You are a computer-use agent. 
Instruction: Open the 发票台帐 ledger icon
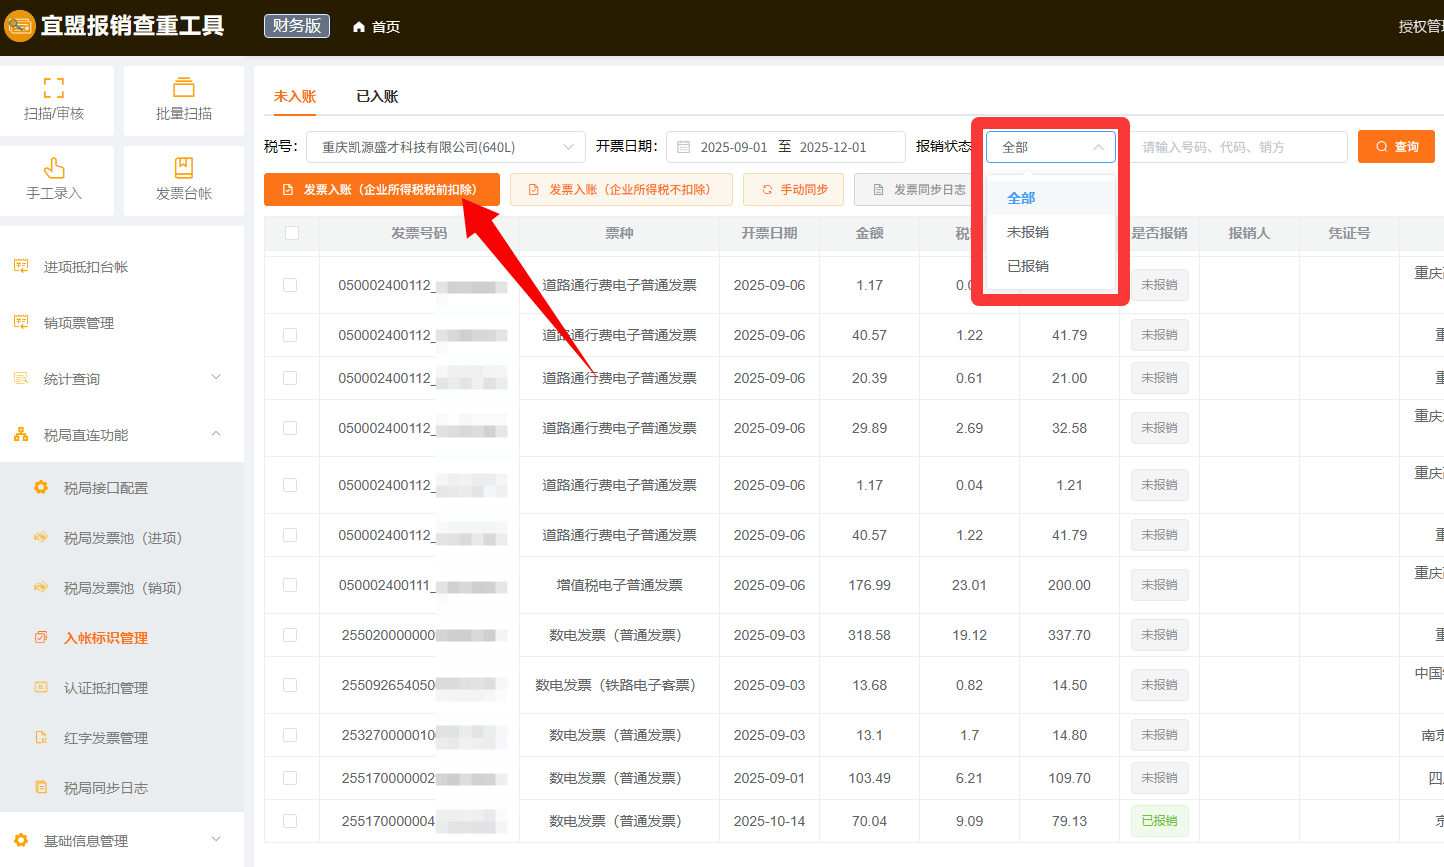[184, 168]
